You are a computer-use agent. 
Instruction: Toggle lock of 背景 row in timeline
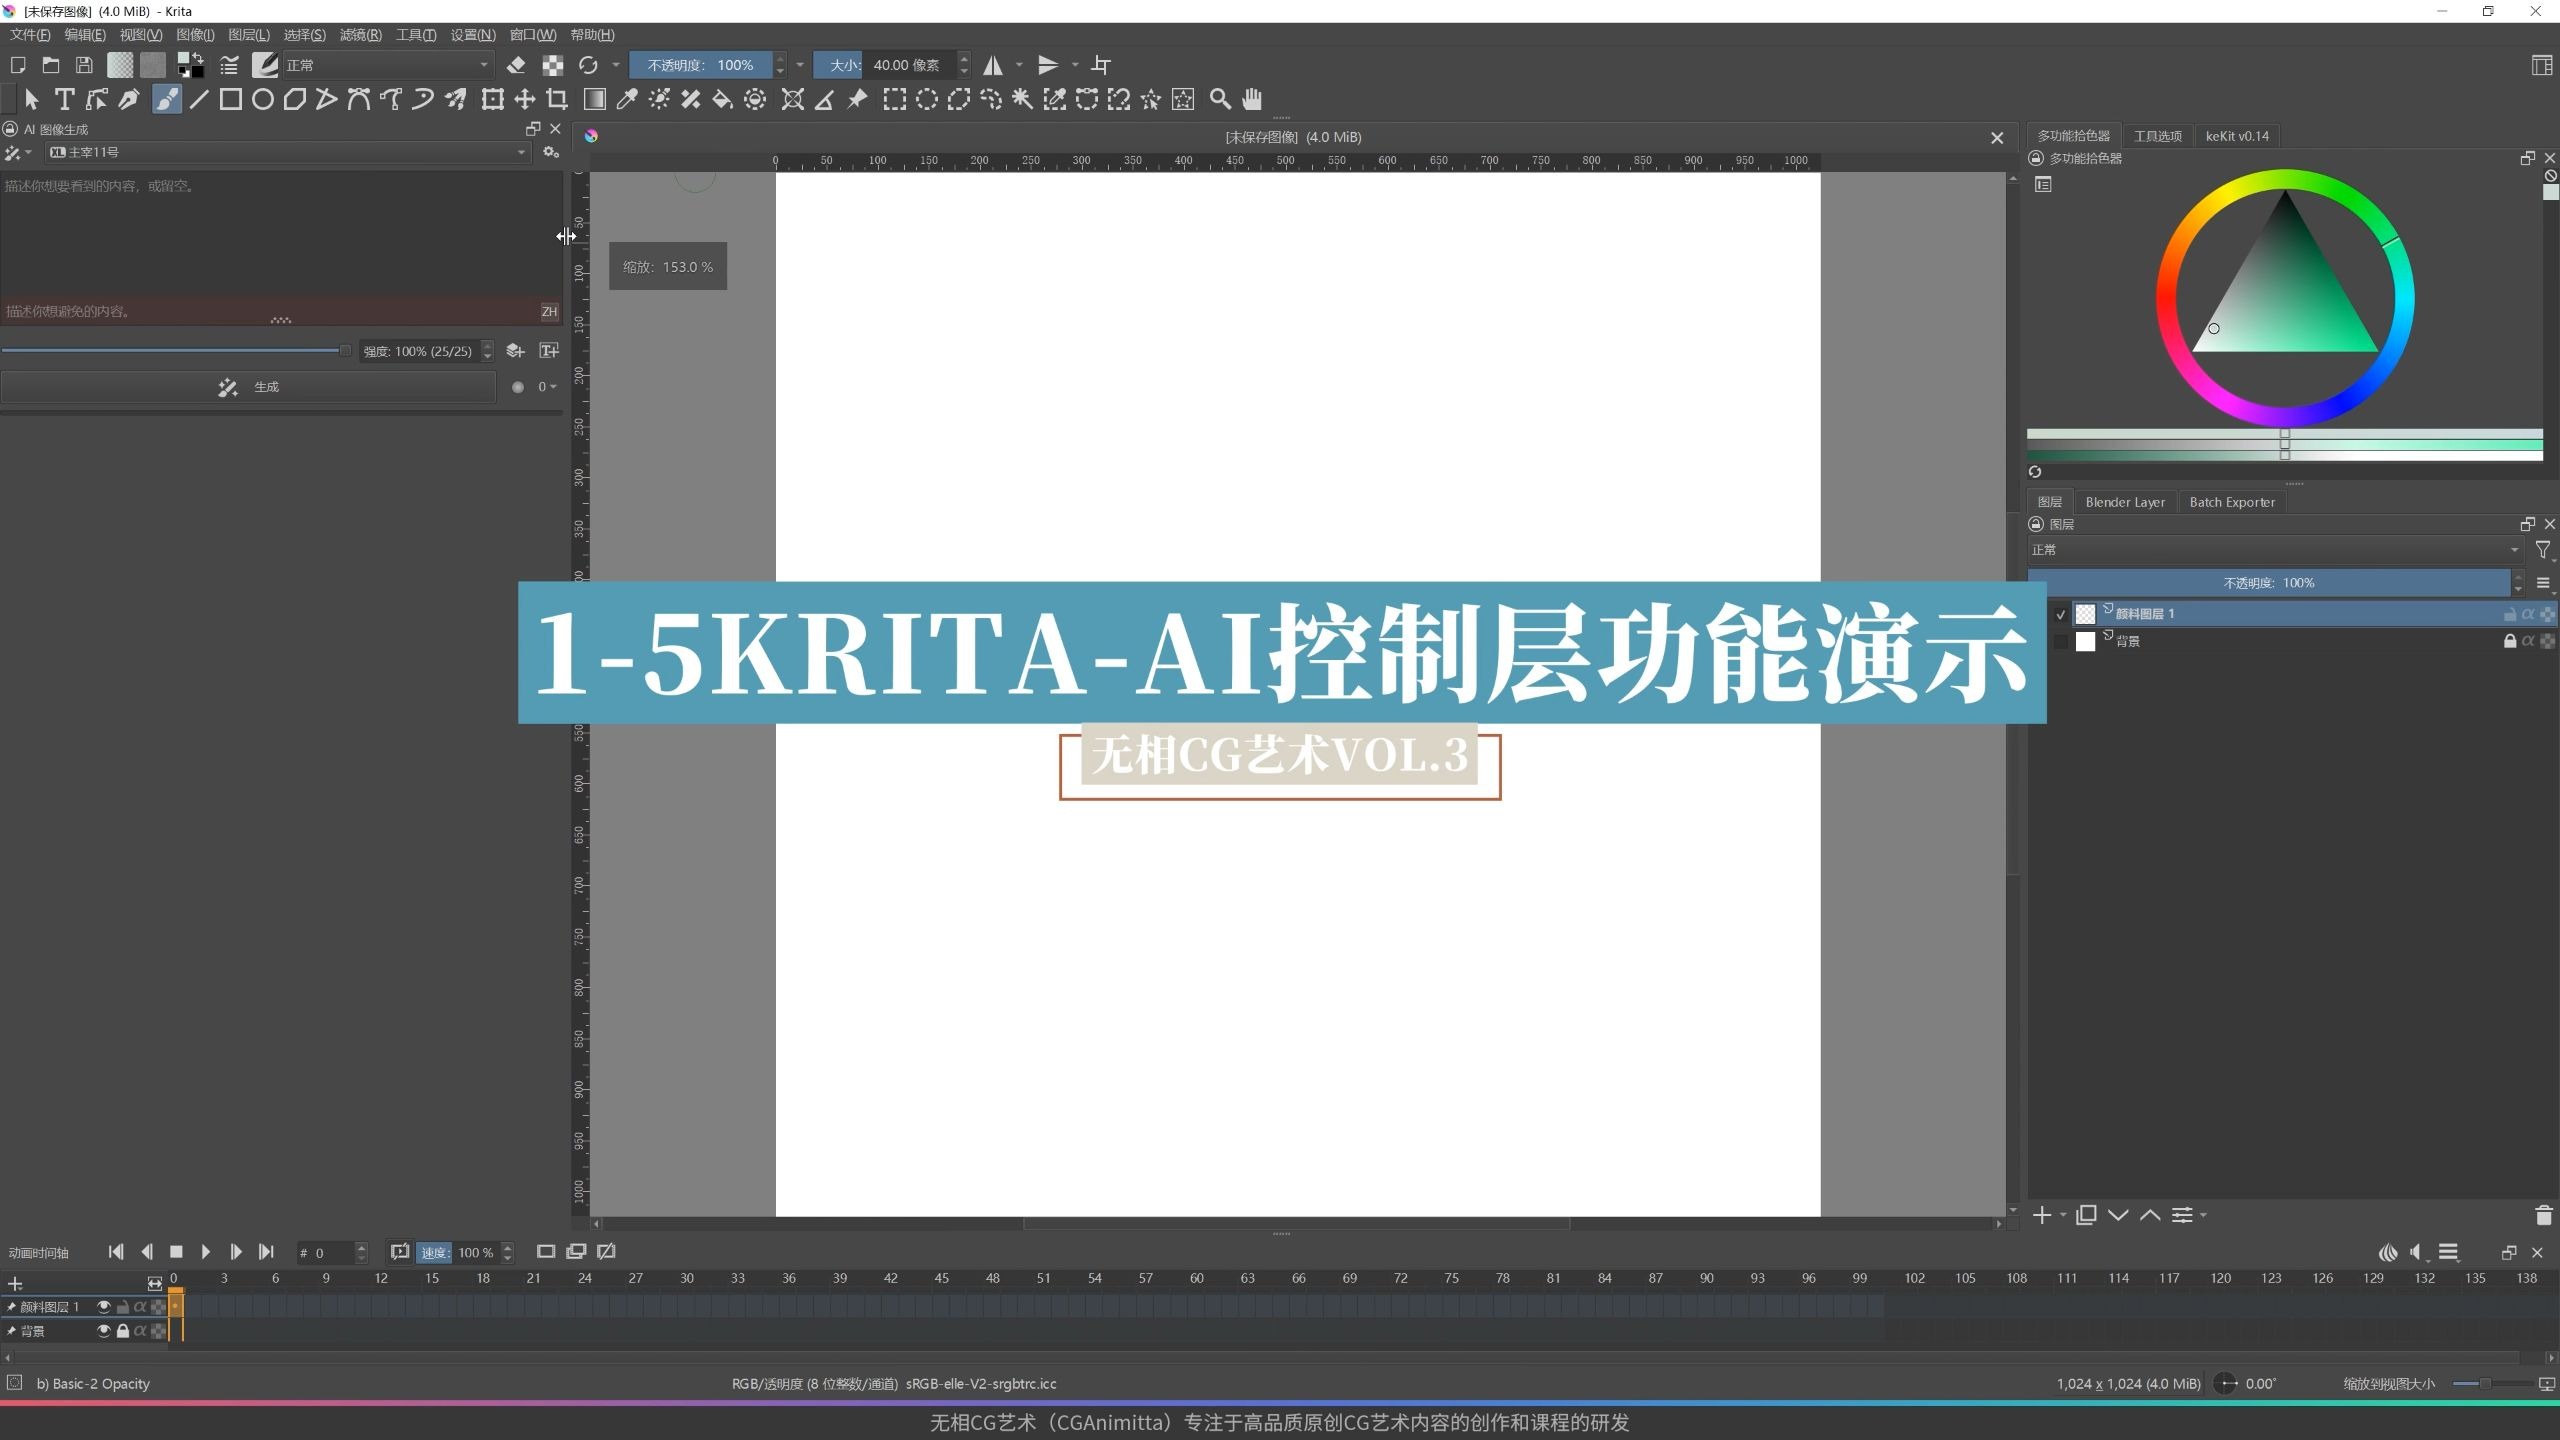click(122, 1331)
